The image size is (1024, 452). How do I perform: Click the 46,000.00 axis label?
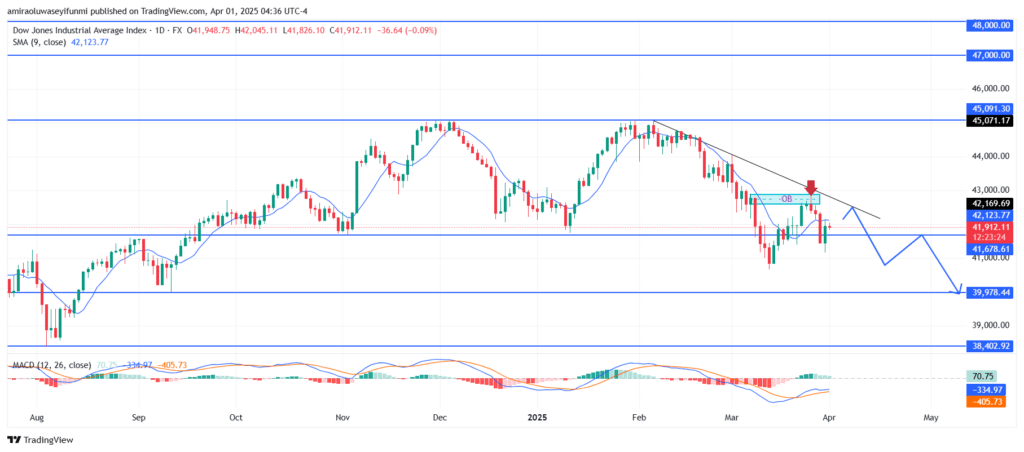pos(992,88)
